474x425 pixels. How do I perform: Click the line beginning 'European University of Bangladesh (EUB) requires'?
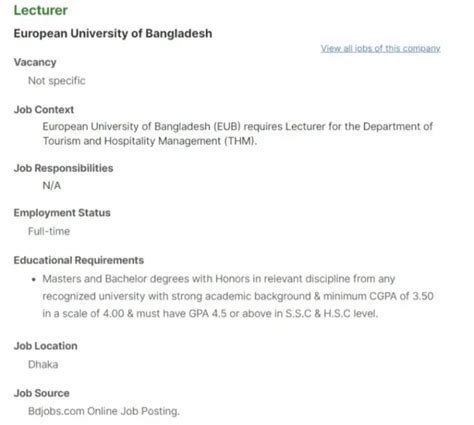click(237, 127)
